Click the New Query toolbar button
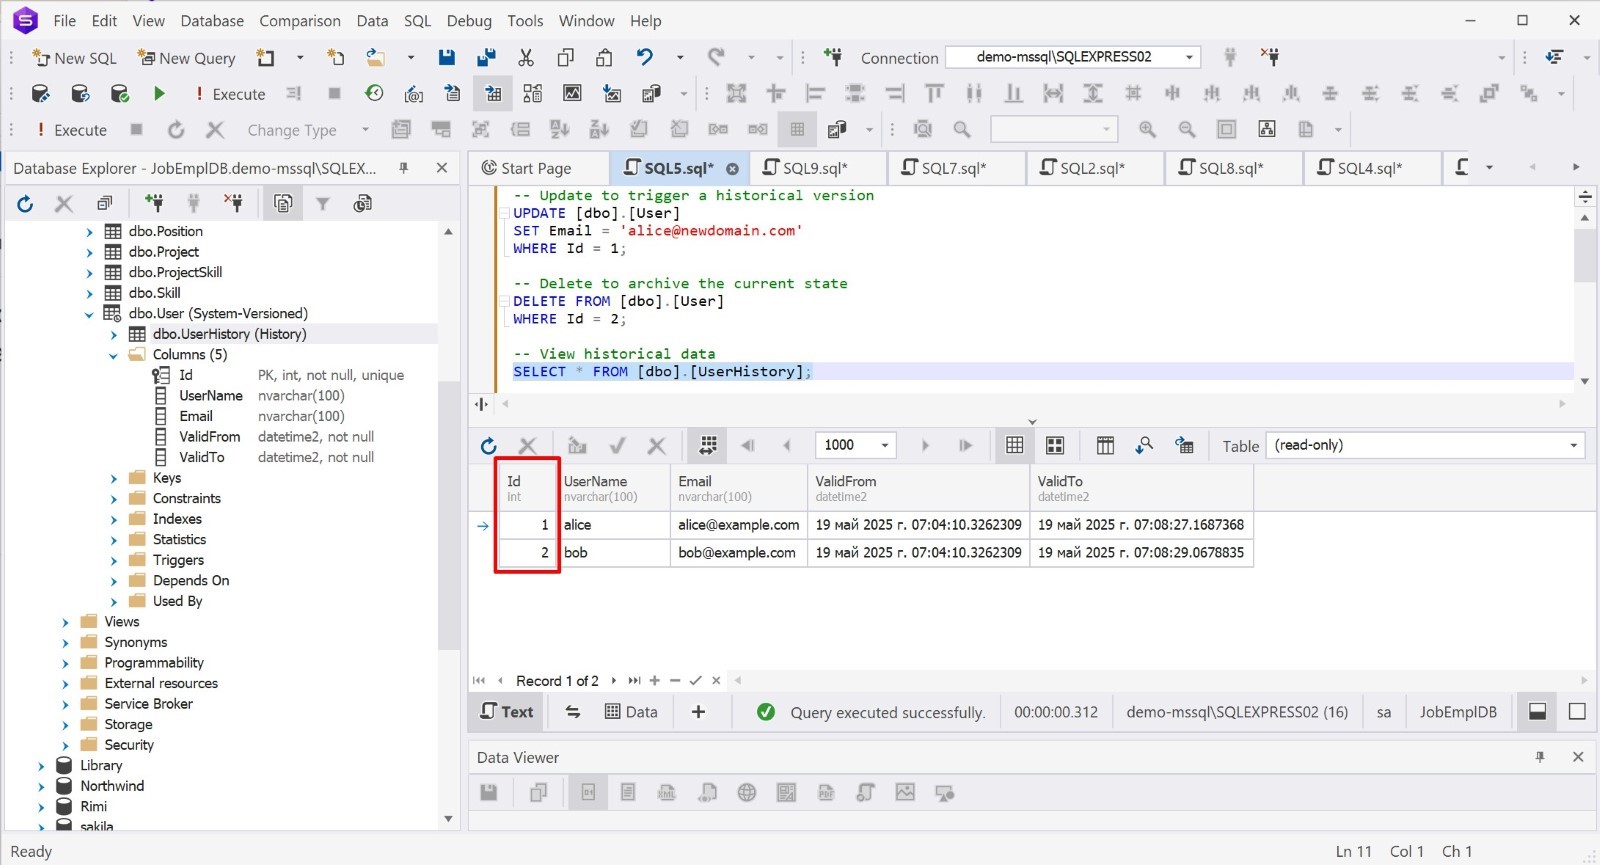 186,58
